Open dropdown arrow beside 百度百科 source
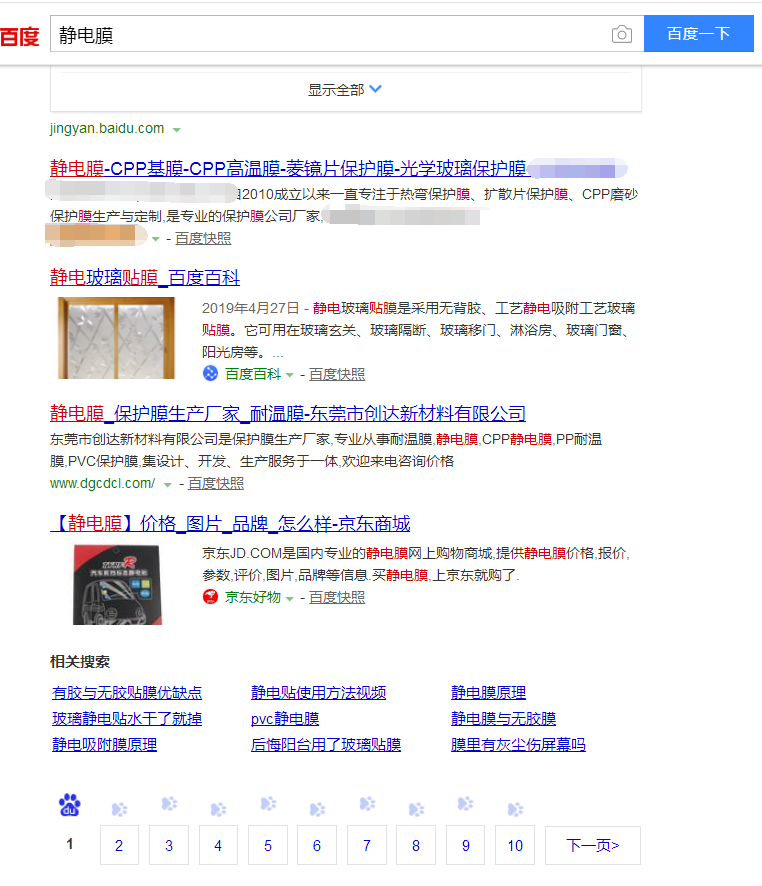This screenshot has height=886, width=762. [290, 375]
